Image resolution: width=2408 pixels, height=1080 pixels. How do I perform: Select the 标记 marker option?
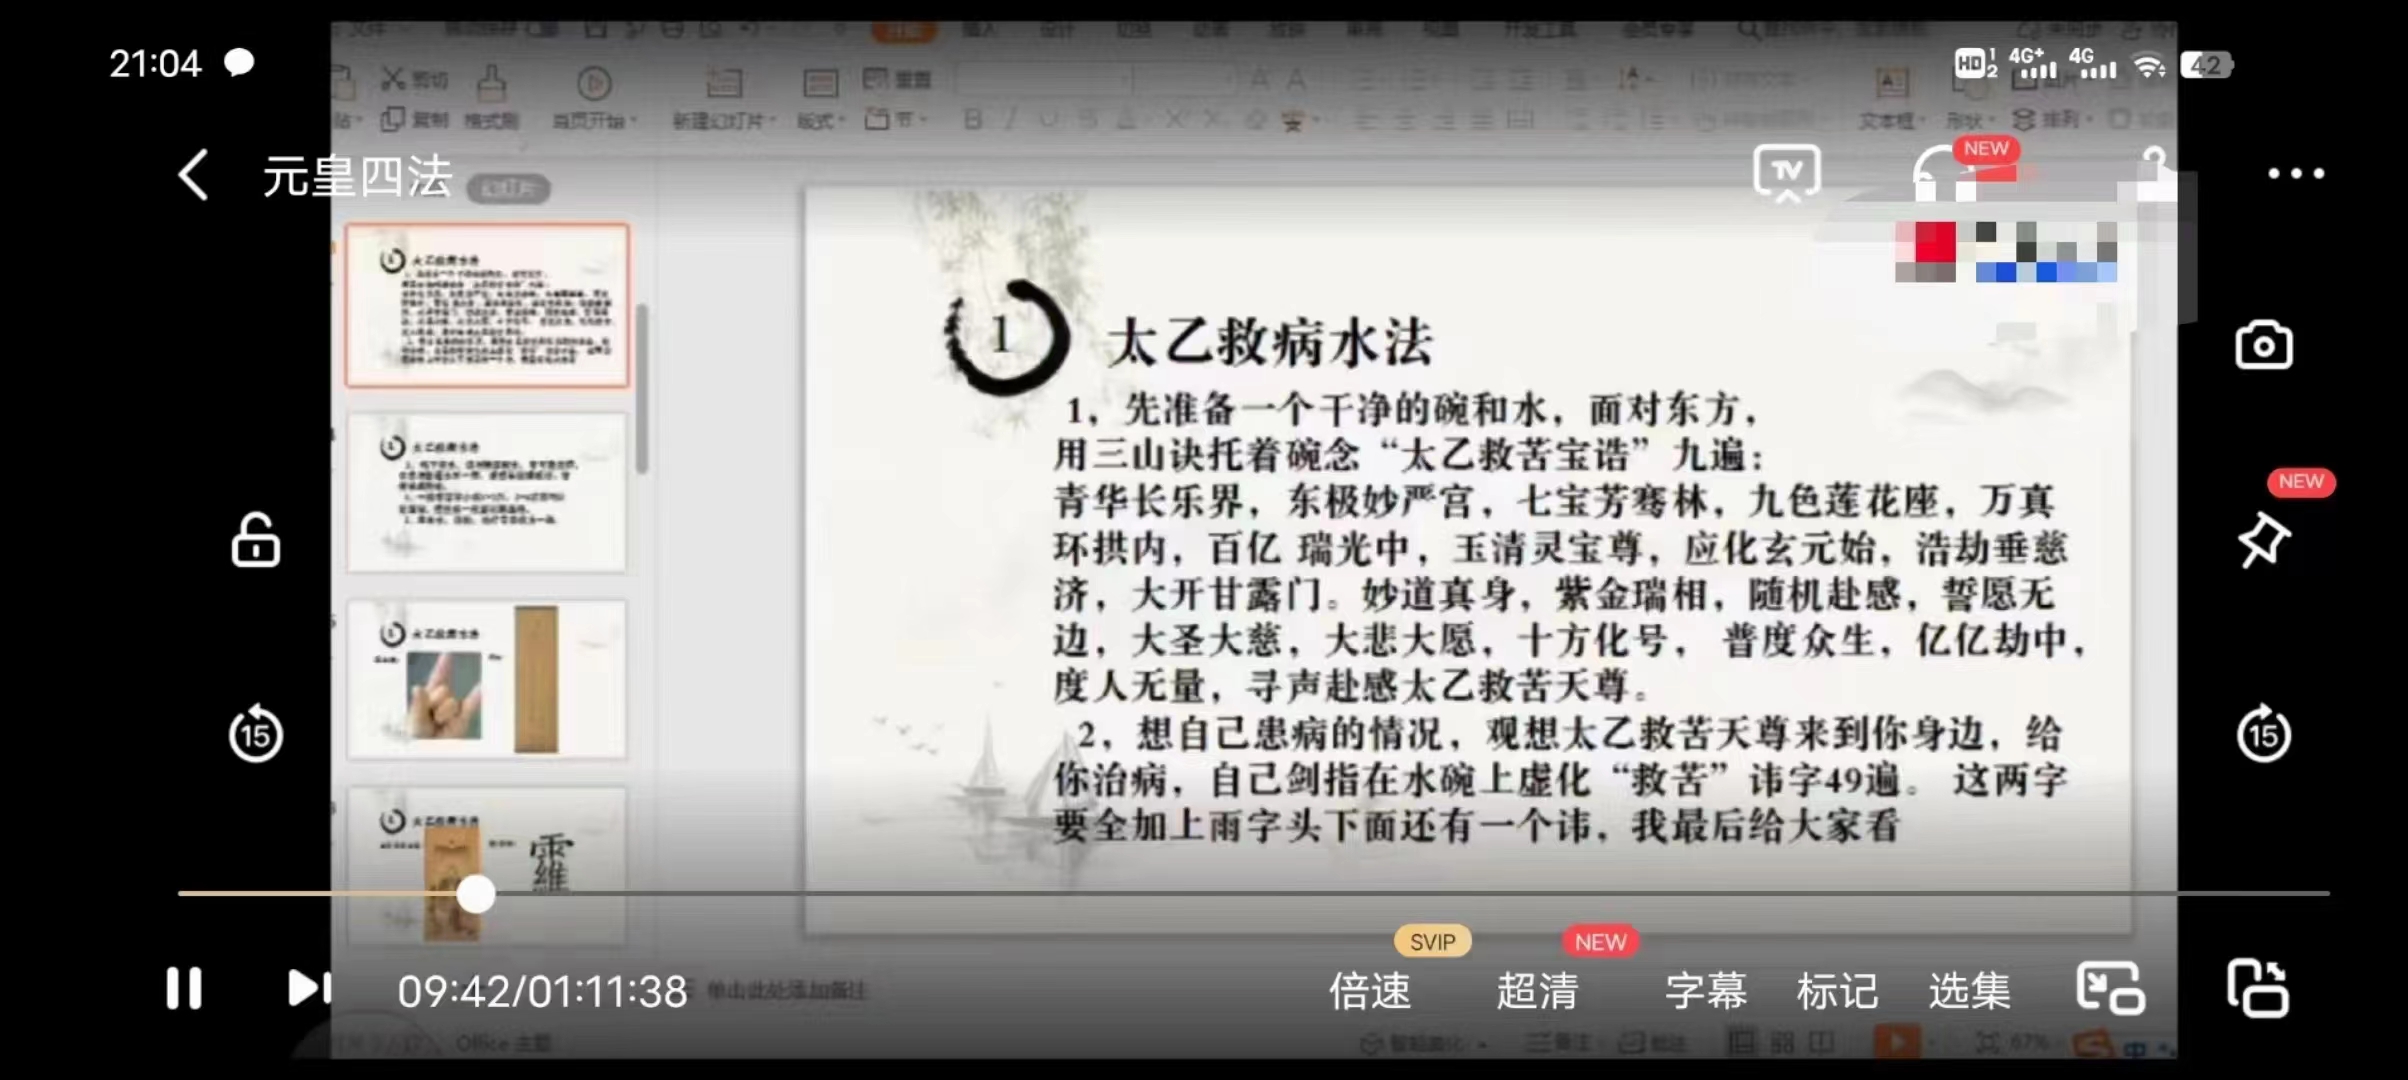coord(1838,991)
